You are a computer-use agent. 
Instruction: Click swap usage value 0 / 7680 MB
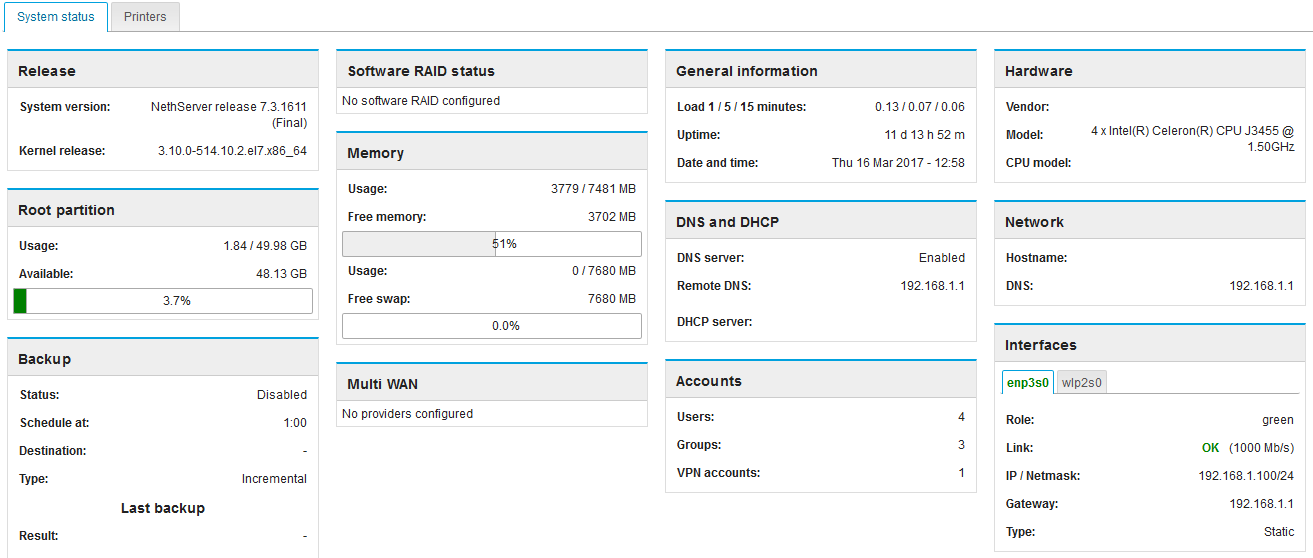(x=604, y=271)
